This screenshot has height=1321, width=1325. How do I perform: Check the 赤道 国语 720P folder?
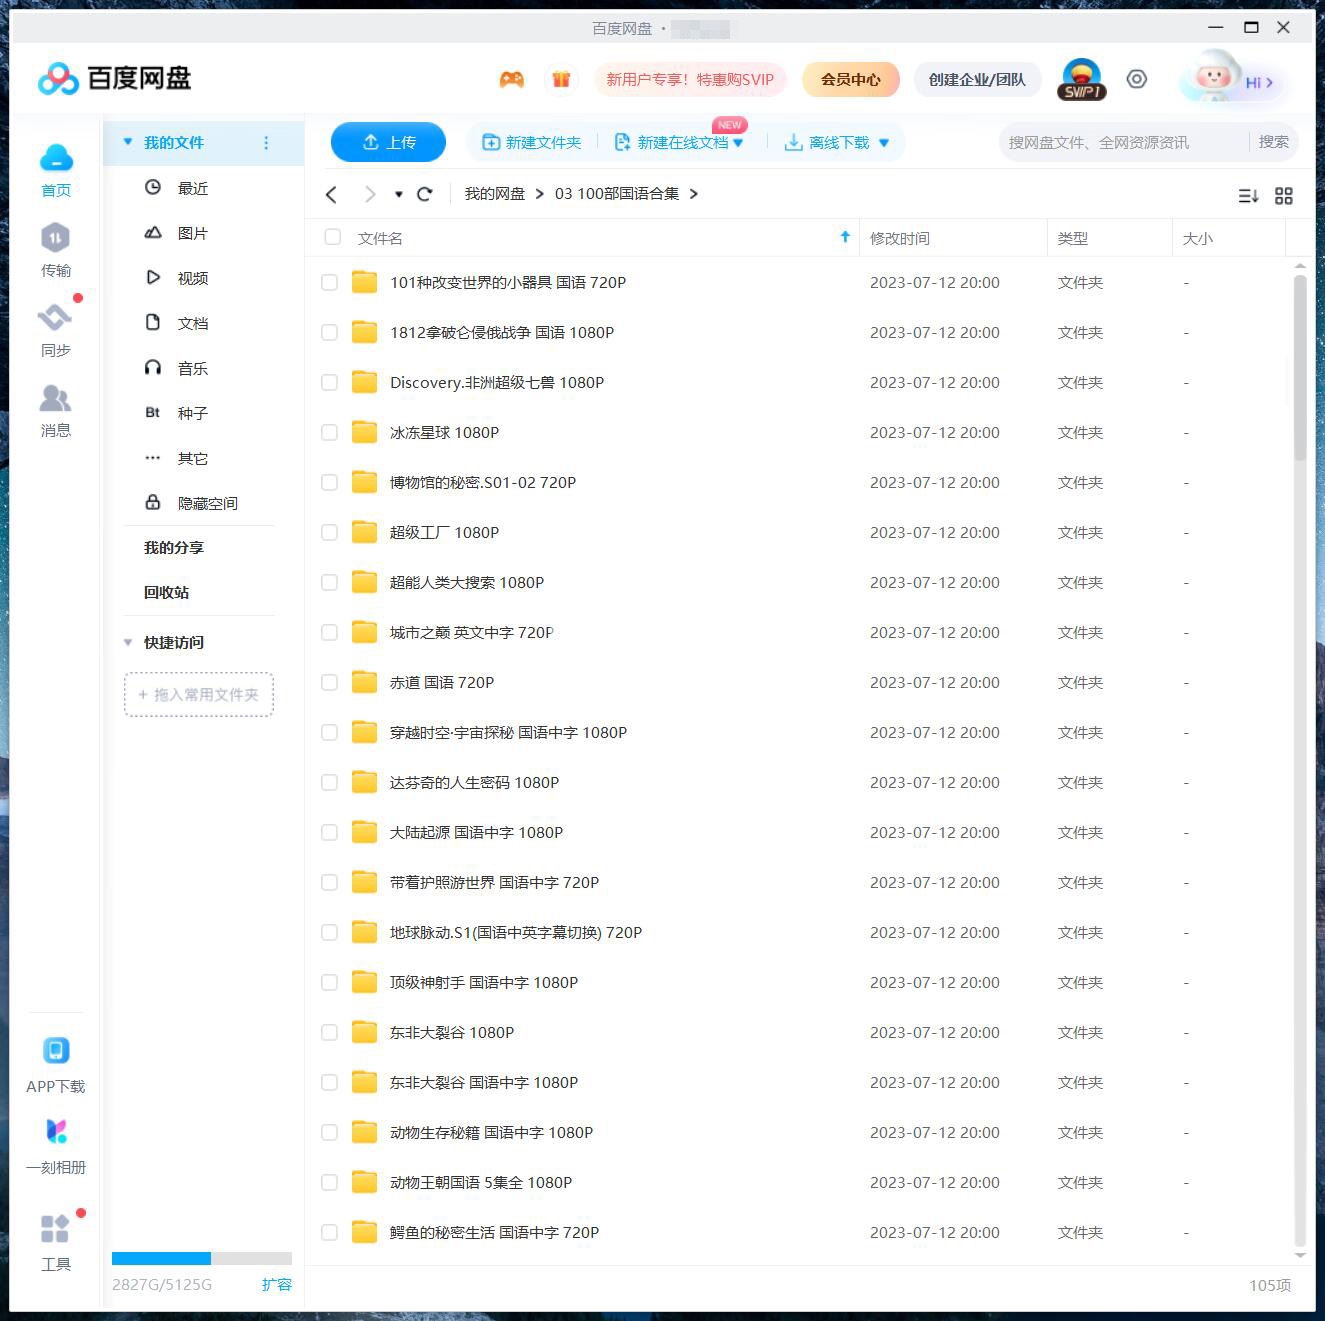coord(329,682)
